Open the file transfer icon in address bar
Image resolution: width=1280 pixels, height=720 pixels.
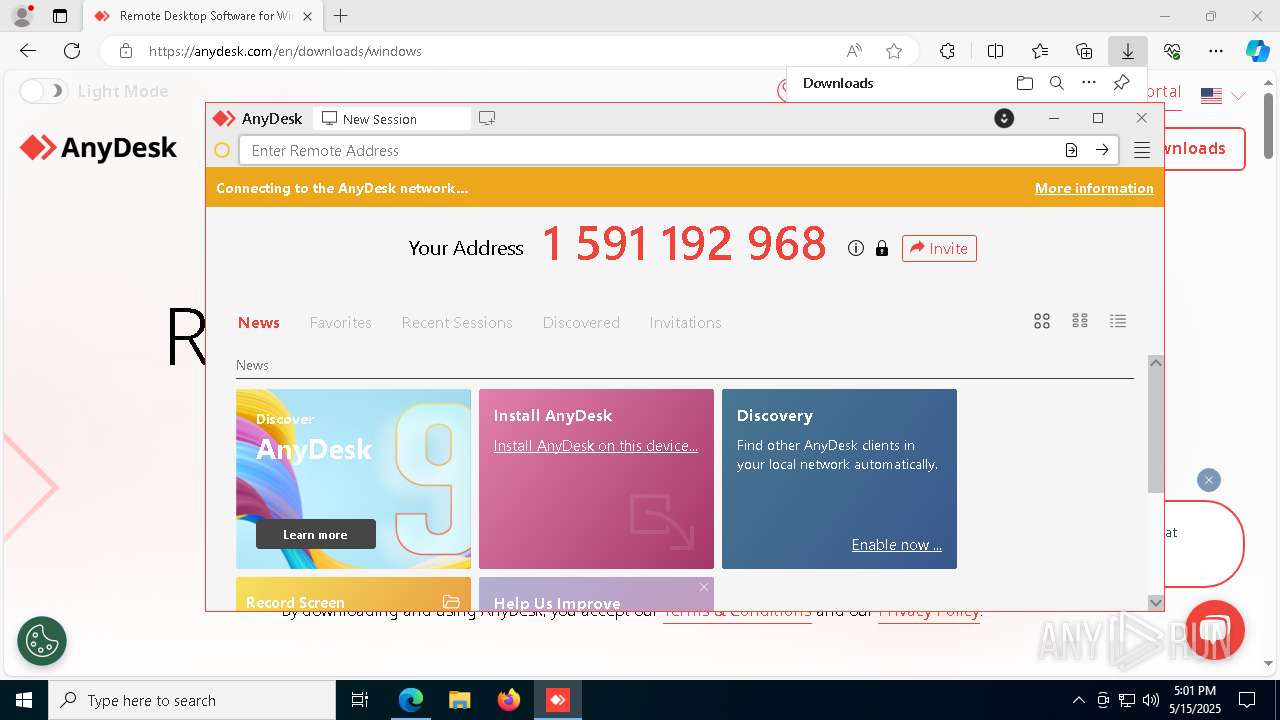pyautogui.click(x=1071, y=150)
